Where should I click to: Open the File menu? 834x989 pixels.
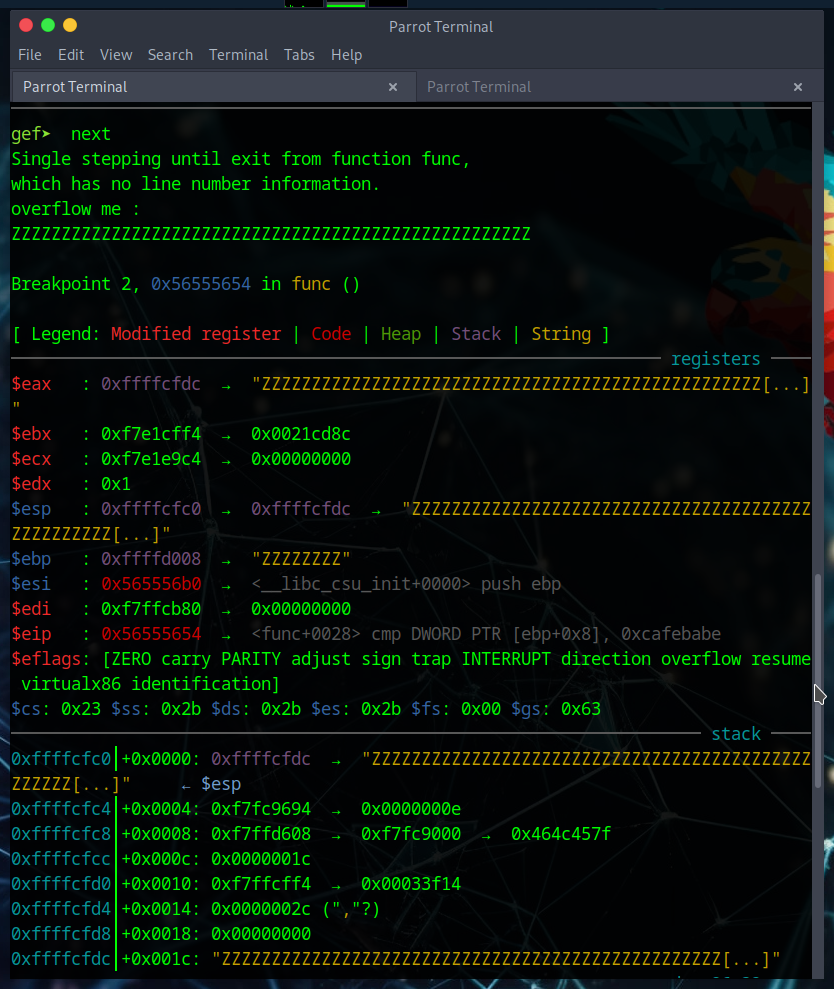point(30,55)
